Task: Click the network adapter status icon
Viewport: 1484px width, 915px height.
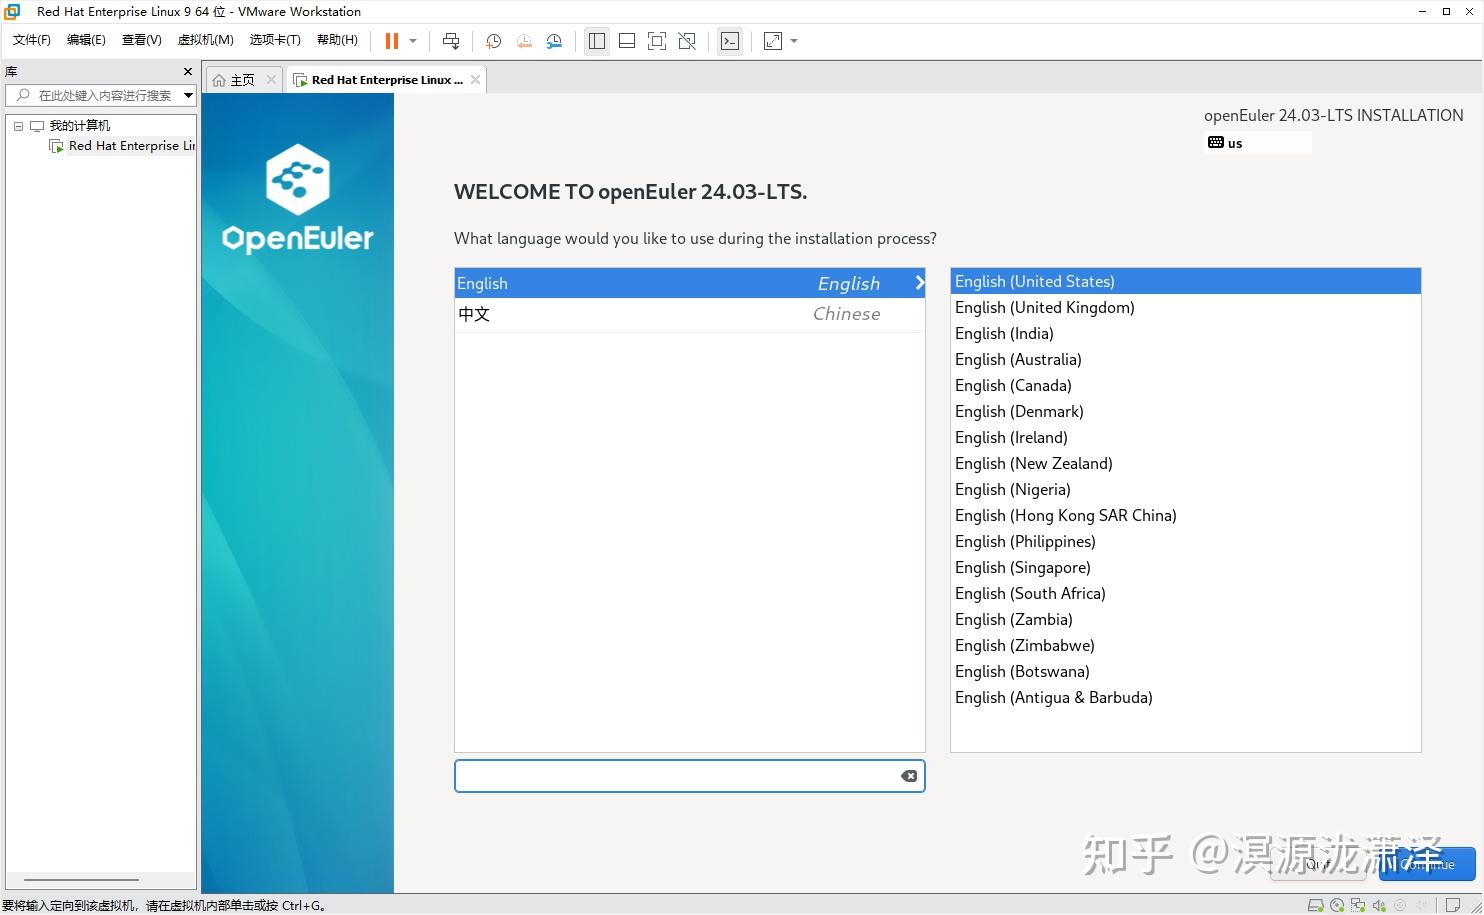Action: tap(1359, 905)
